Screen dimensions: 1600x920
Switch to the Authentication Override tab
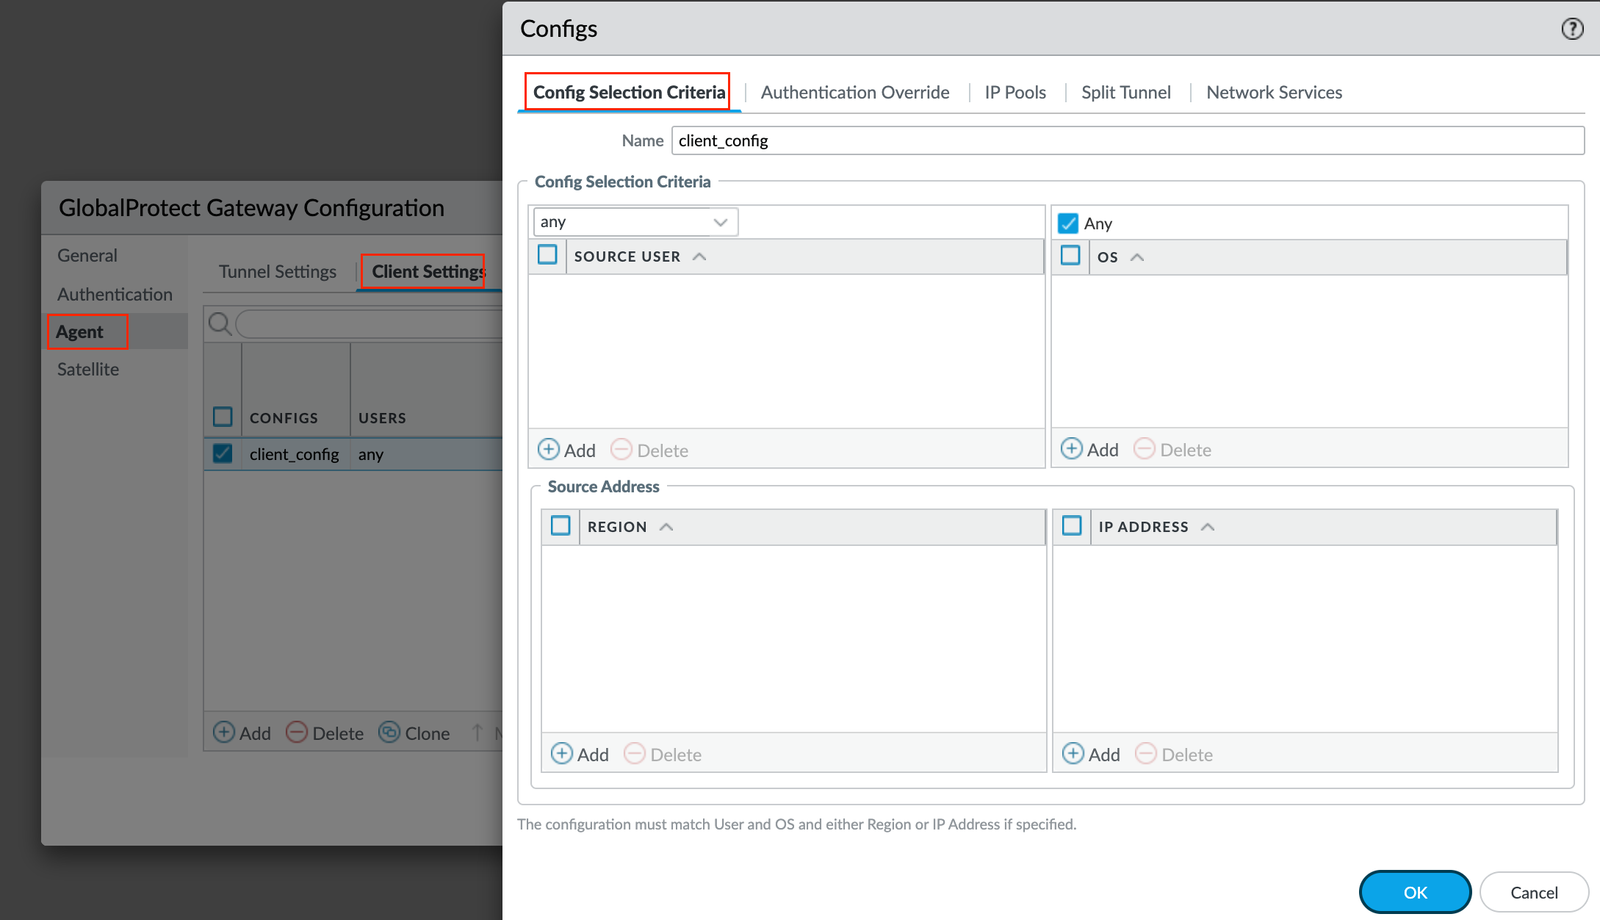point(855,92)
